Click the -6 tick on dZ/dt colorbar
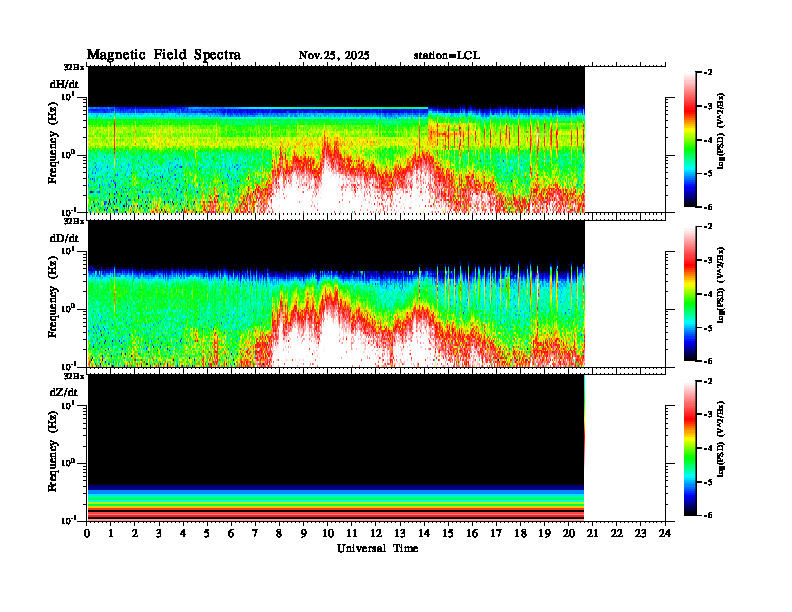 [x=709, y=515]
